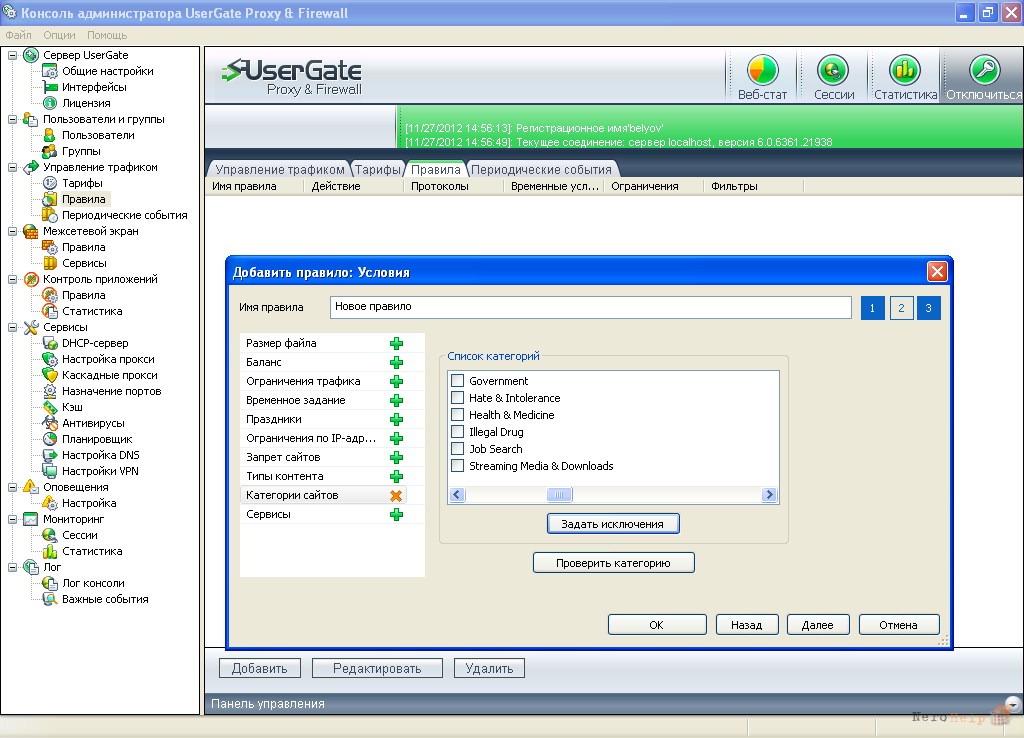Go back with the Назад button
This screenshot has height=738, width=1024.
[746, 625]
